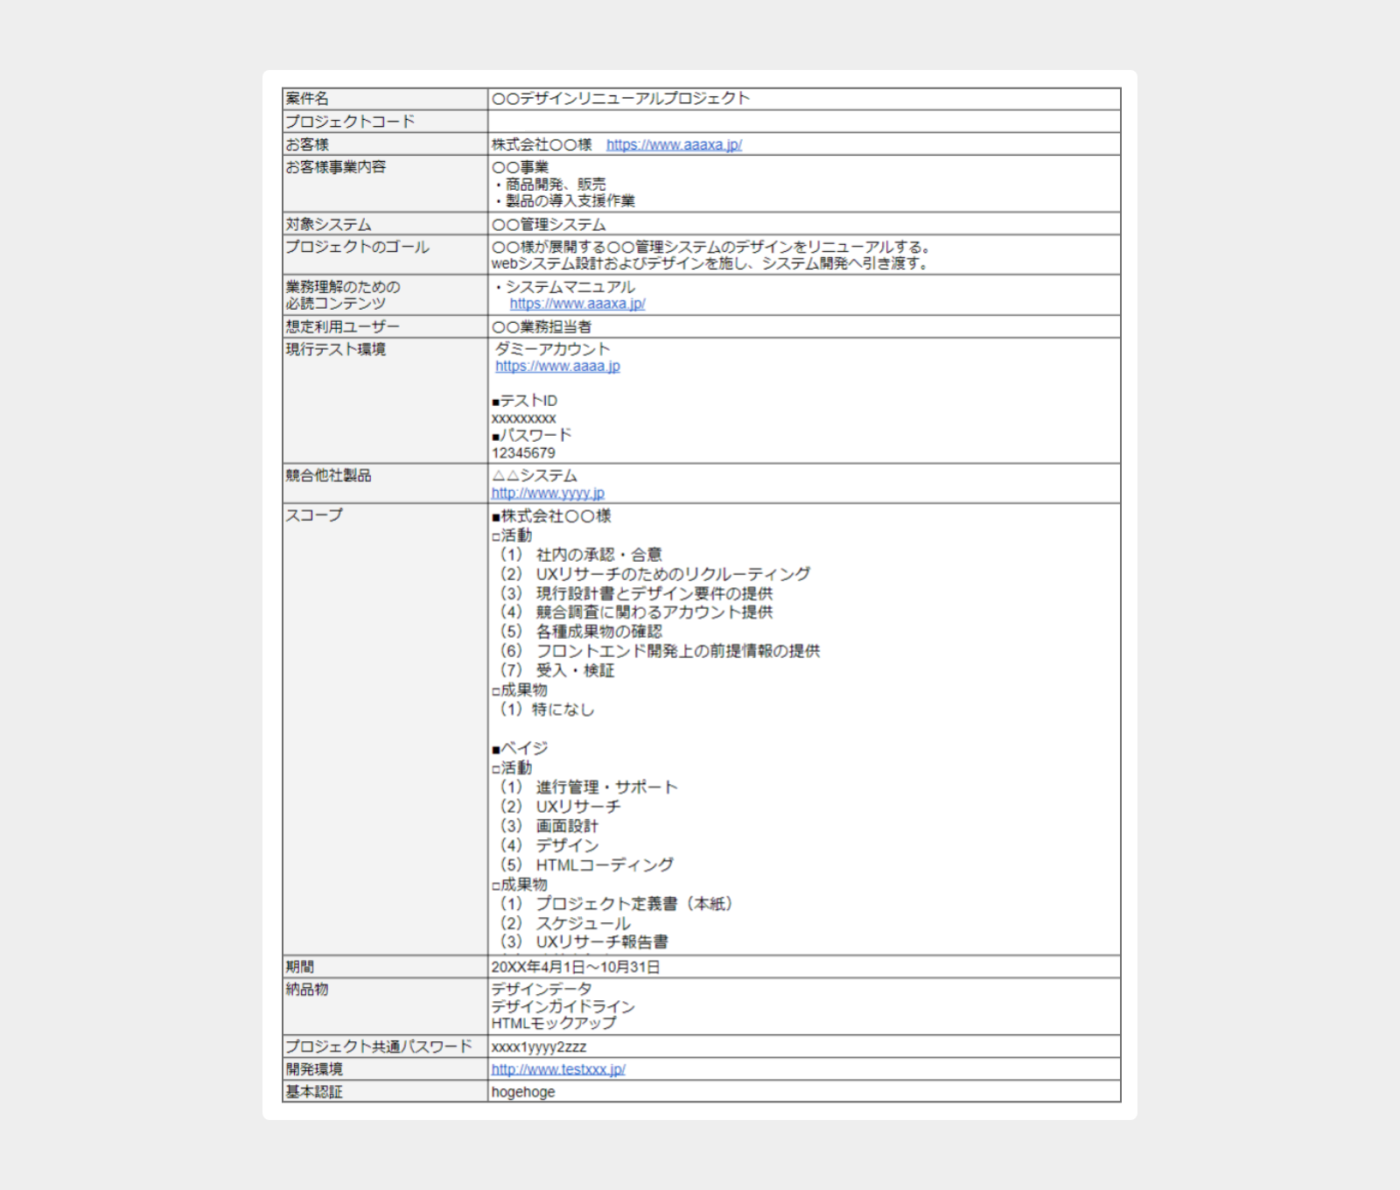The height and width of the screenshot is (1190, 1400).
Task: Click the period 20XX年4月1日〜10月31日
Action: pos(575,967)
